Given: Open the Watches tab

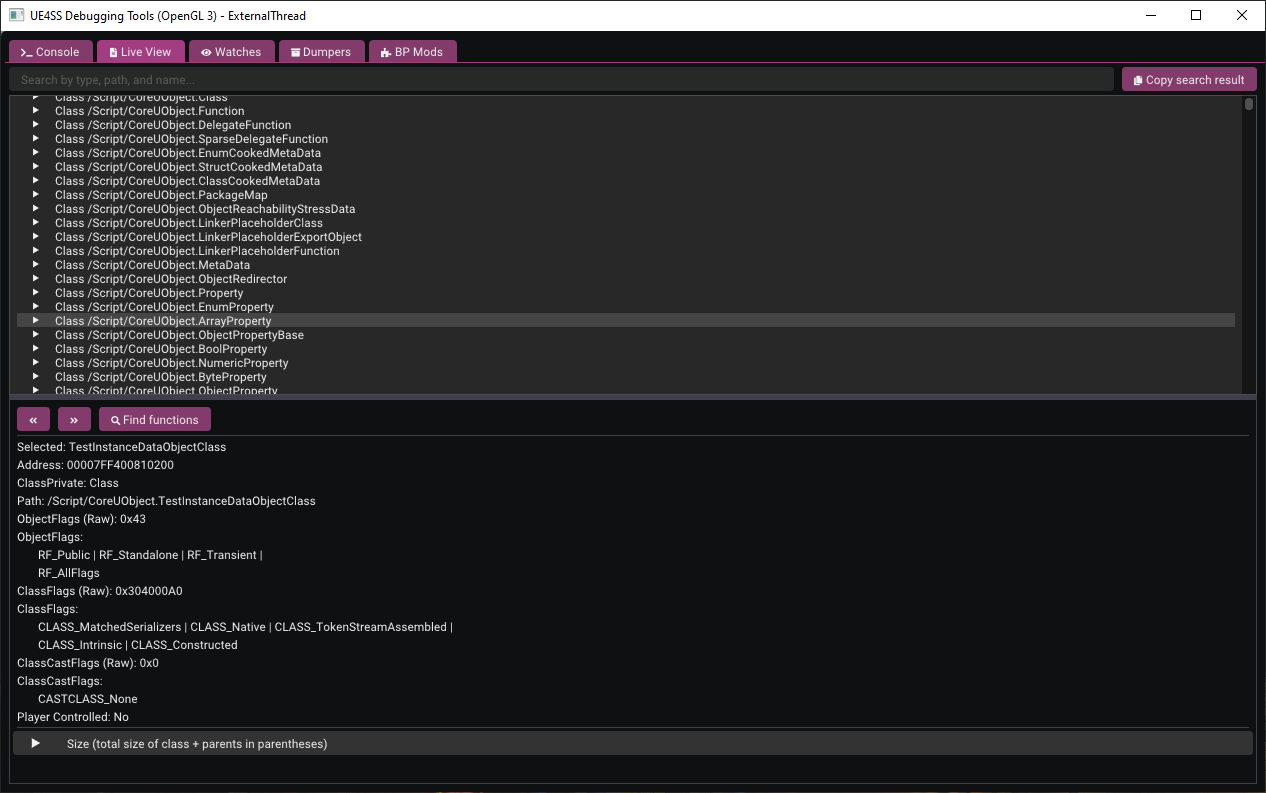Looking at the screenshot, I should click(x=231, y=52).
